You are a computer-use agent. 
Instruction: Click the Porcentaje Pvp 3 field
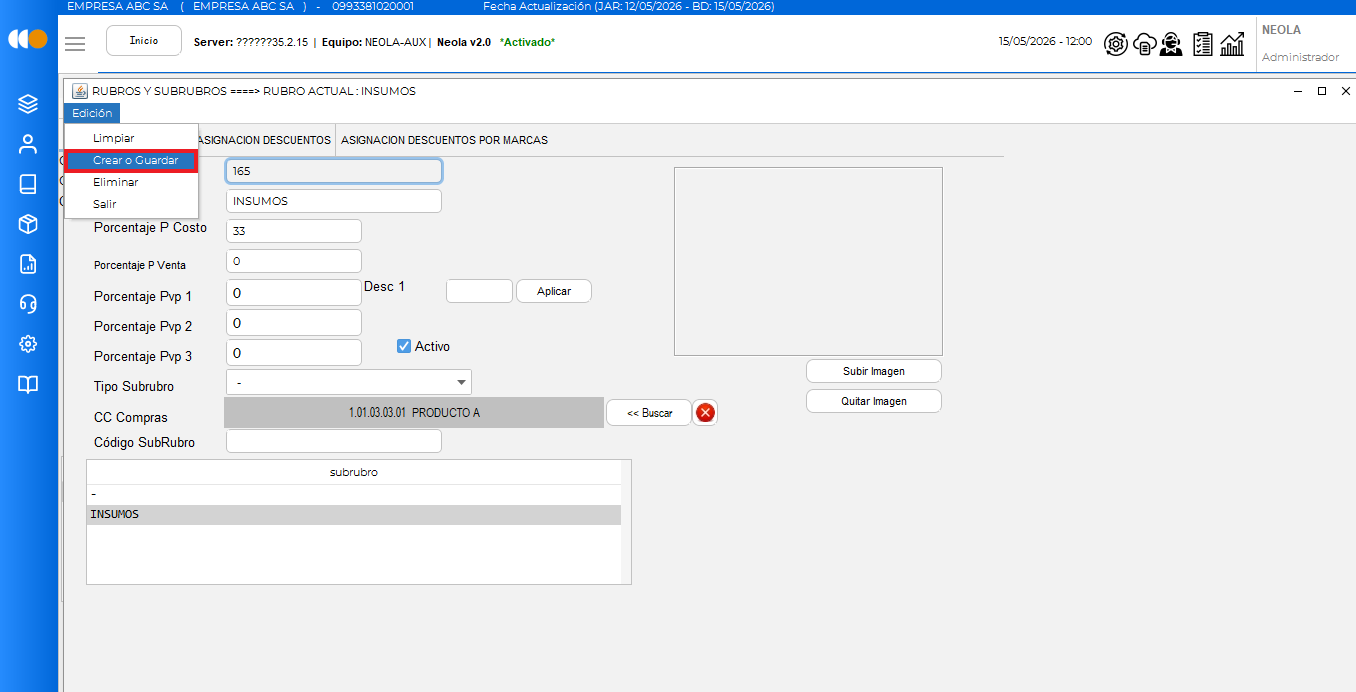click(294, 353)
